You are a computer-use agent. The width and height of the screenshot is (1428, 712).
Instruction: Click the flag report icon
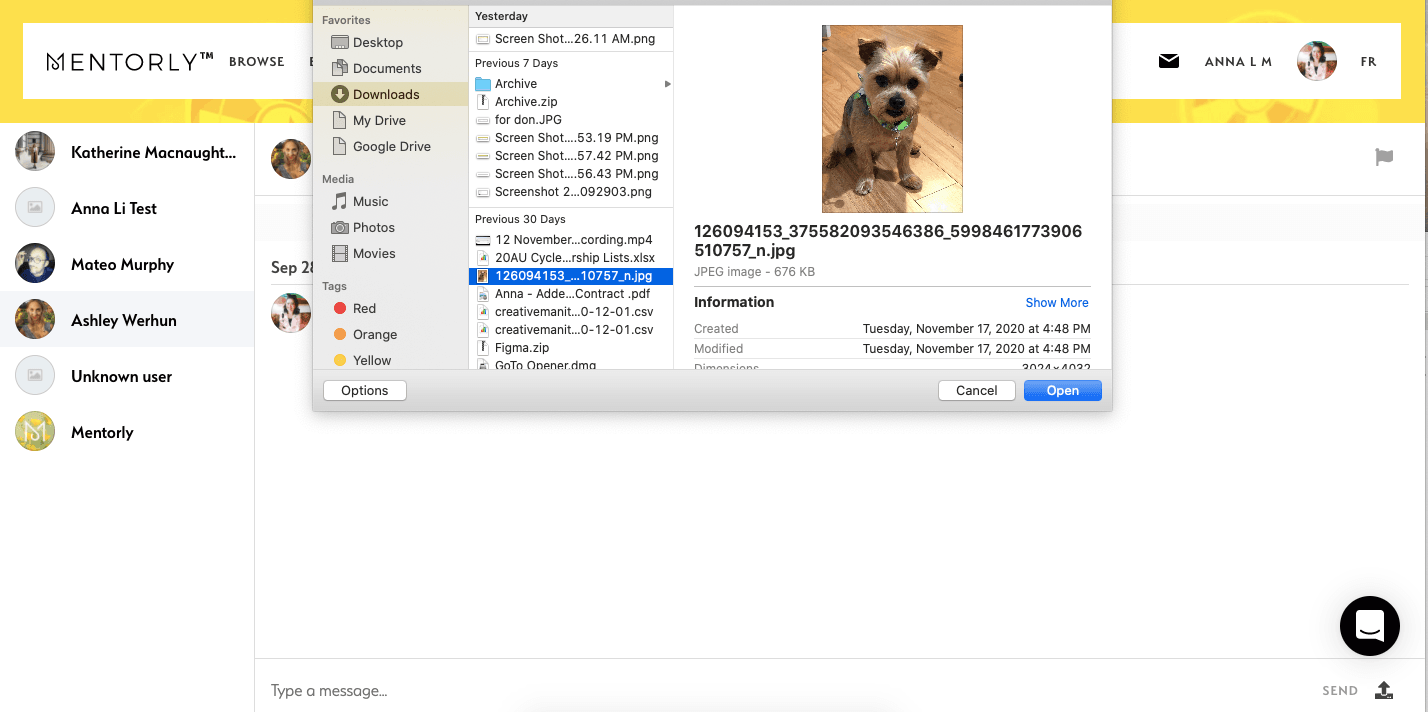tap(1384, 157)
